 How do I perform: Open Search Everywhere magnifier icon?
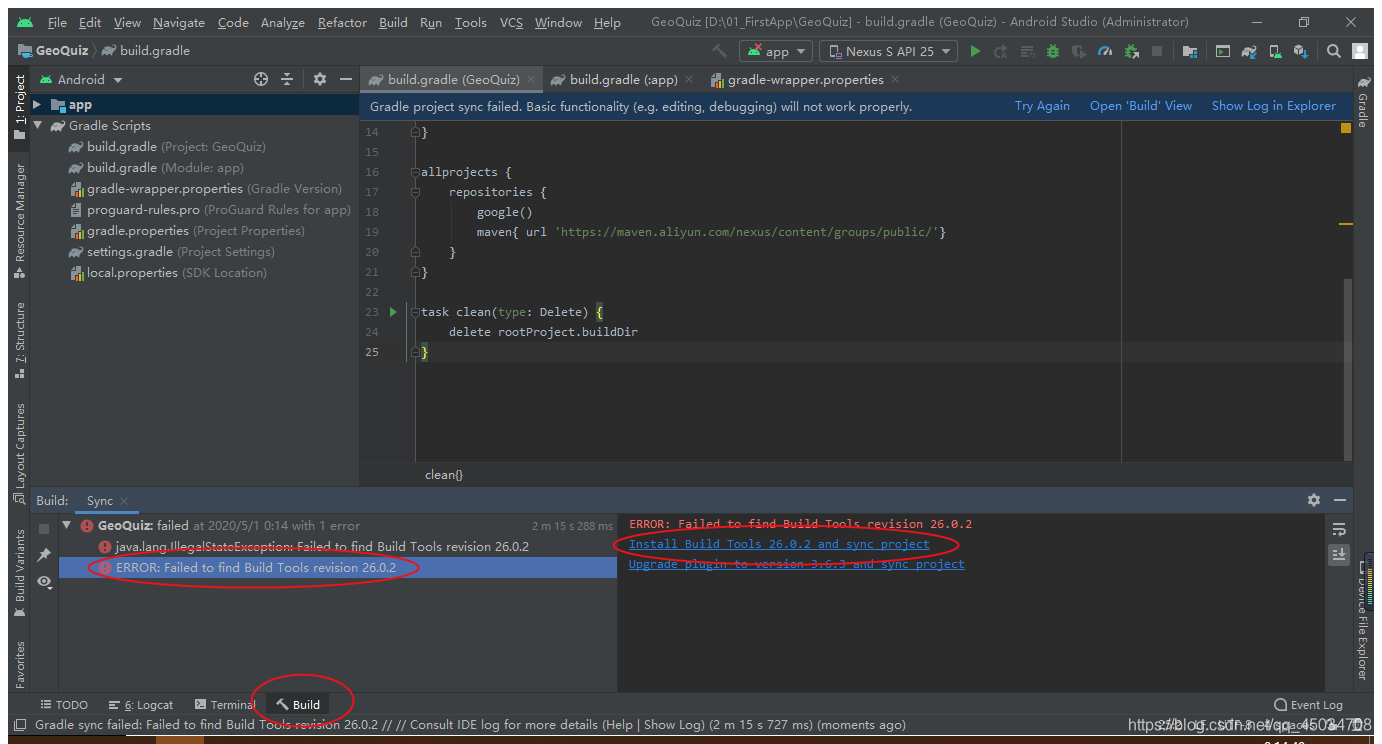(x=1334, y=50)
